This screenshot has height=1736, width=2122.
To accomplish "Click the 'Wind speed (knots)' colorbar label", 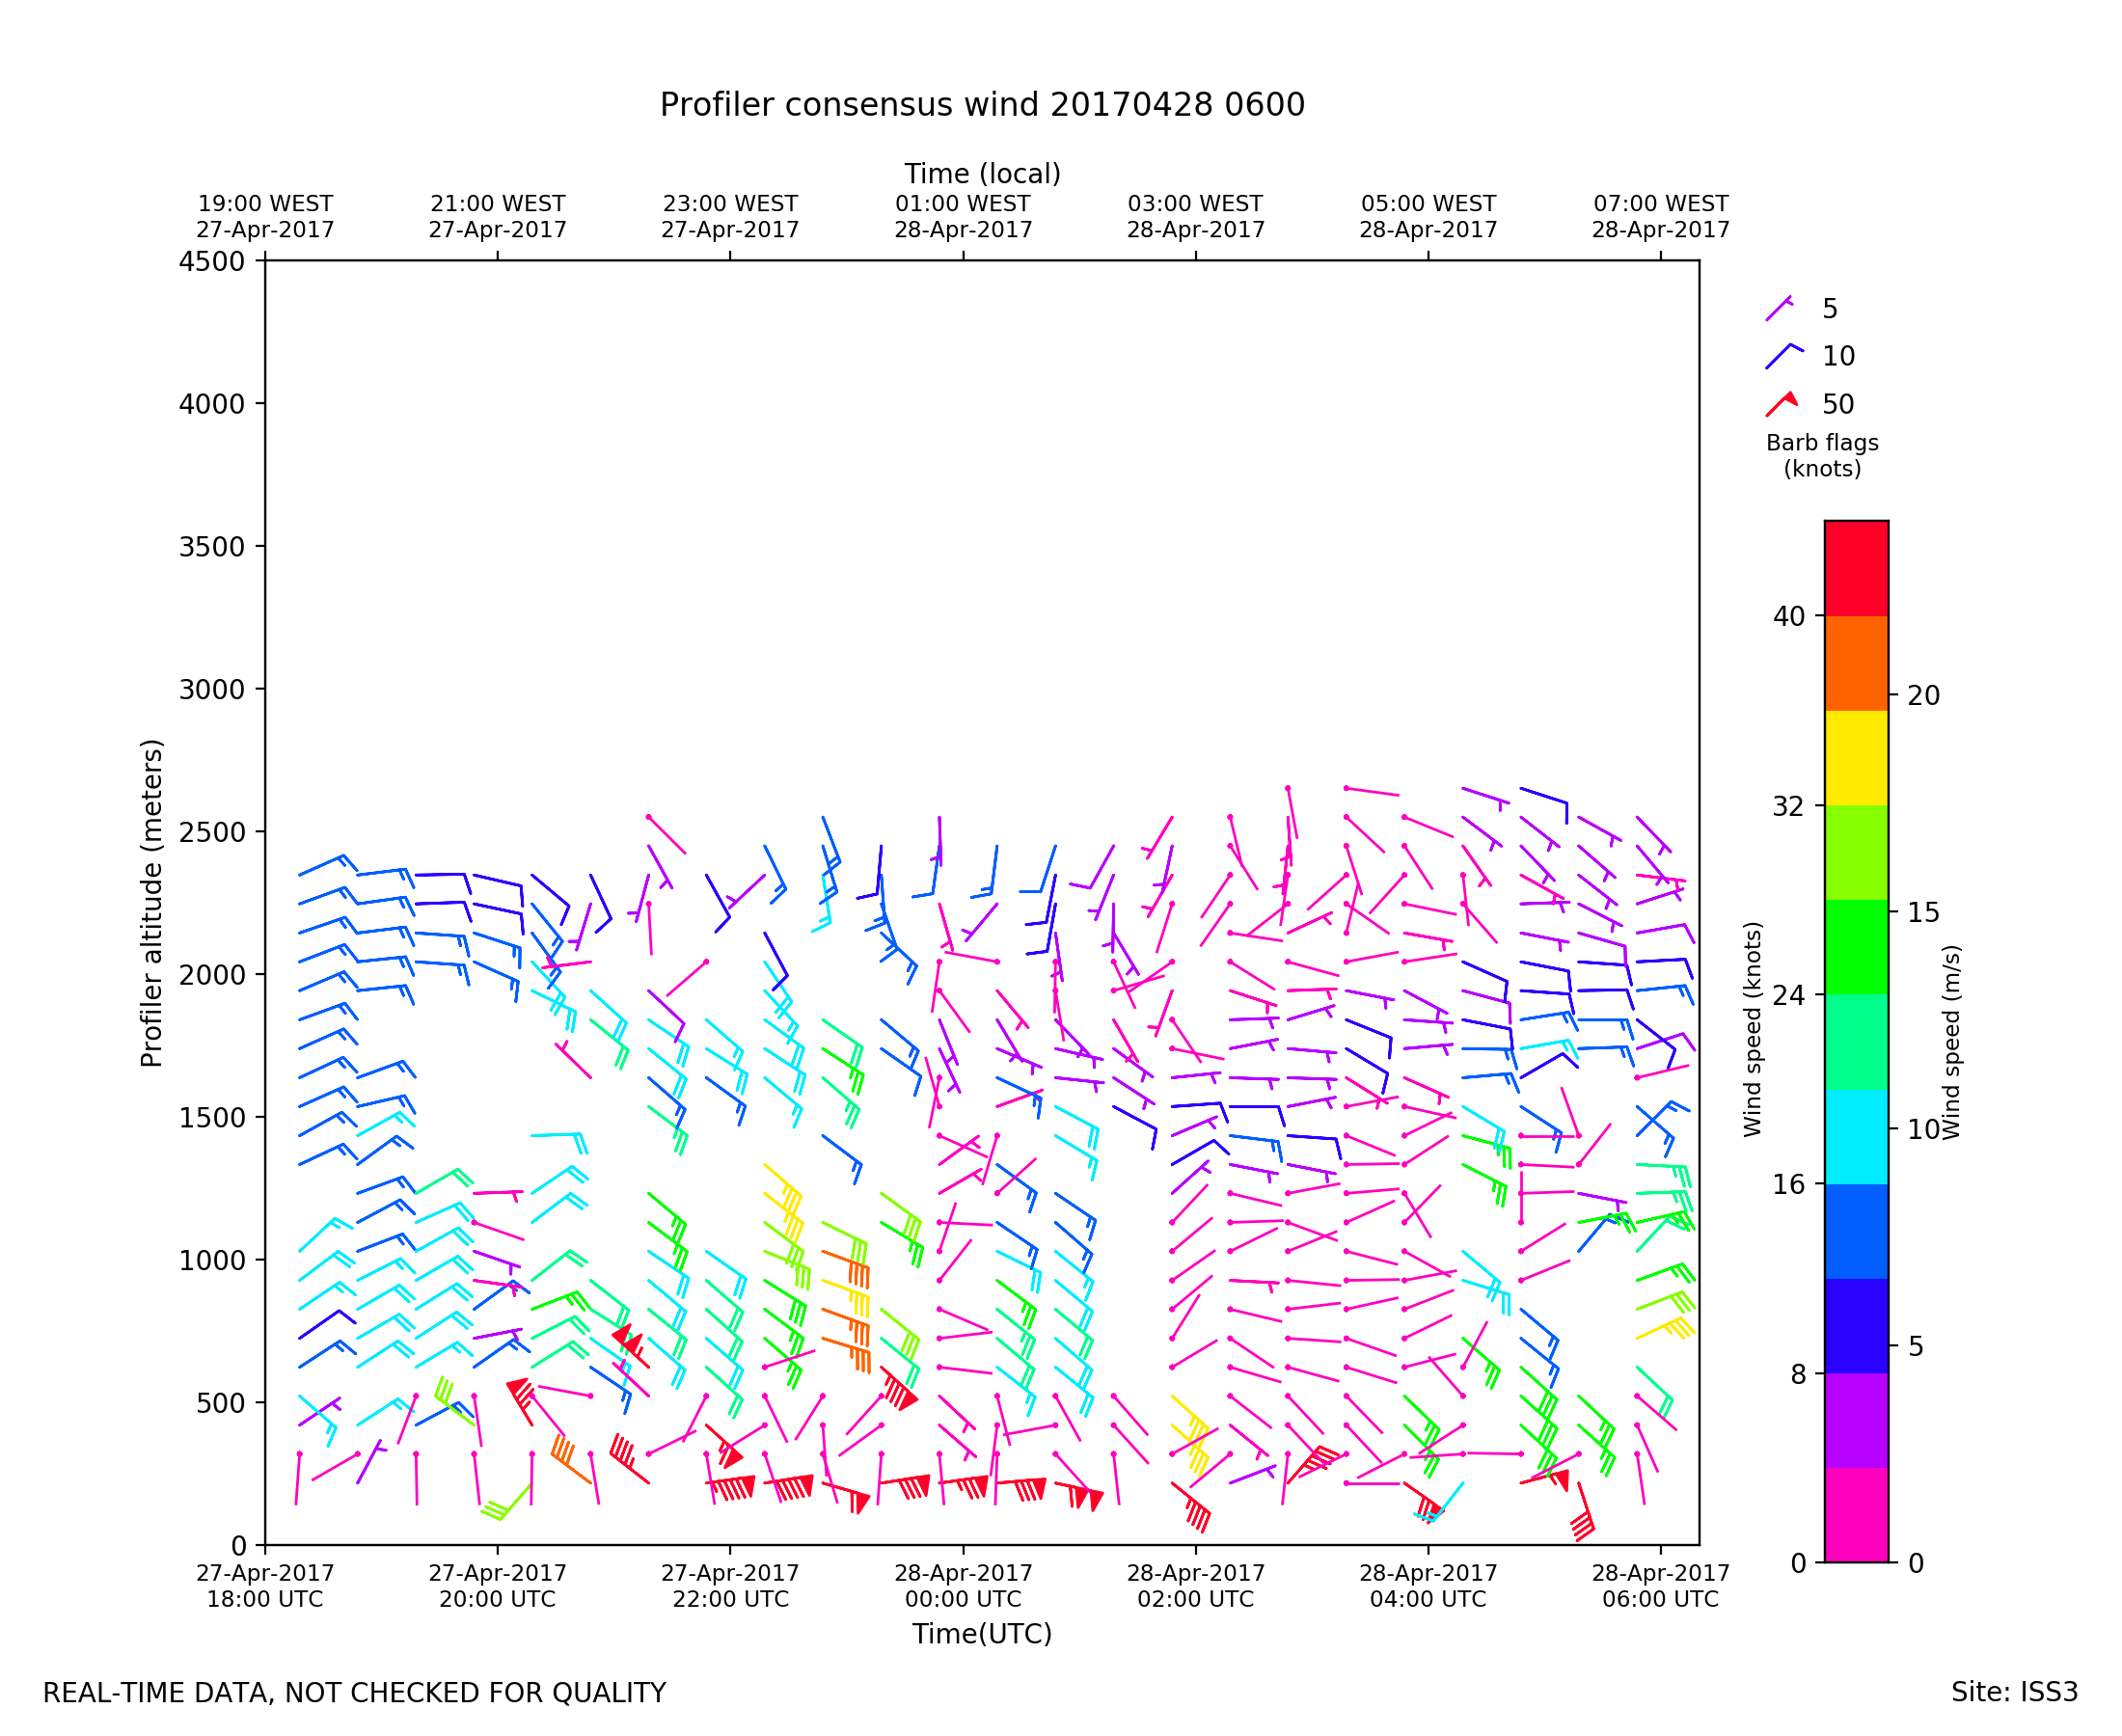I will pyautogui.click(x=1752, y=1029).
